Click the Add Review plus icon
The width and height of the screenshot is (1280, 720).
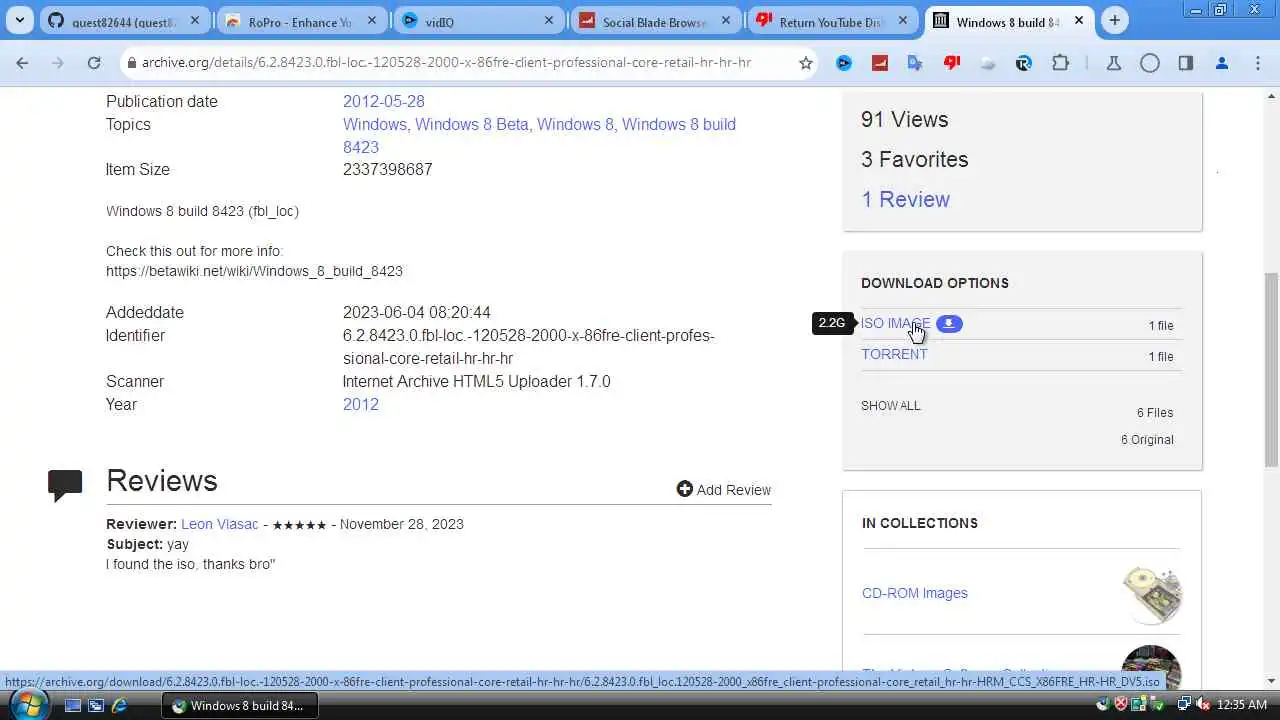pos(684,489)
